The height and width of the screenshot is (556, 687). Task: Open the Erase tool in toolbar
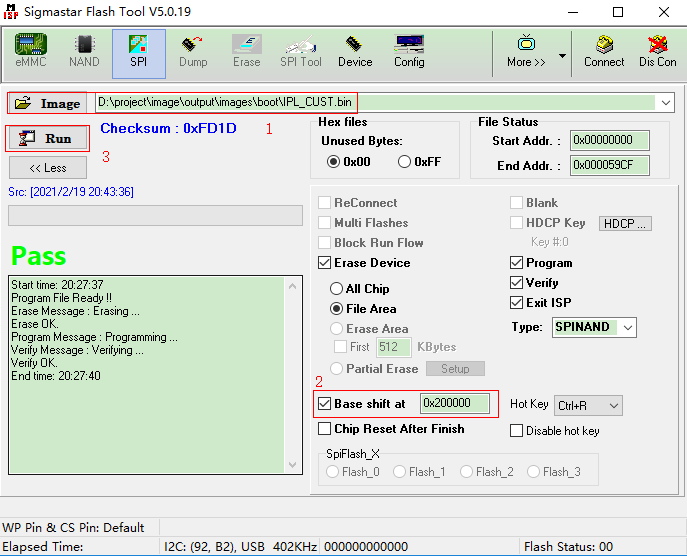(x=247, y=52)
